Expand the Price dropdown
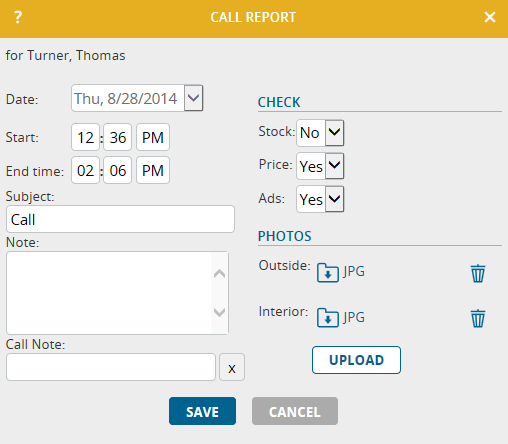Image resolution: width=508 pixels, height=444 pixels. [x=334, y=166]
